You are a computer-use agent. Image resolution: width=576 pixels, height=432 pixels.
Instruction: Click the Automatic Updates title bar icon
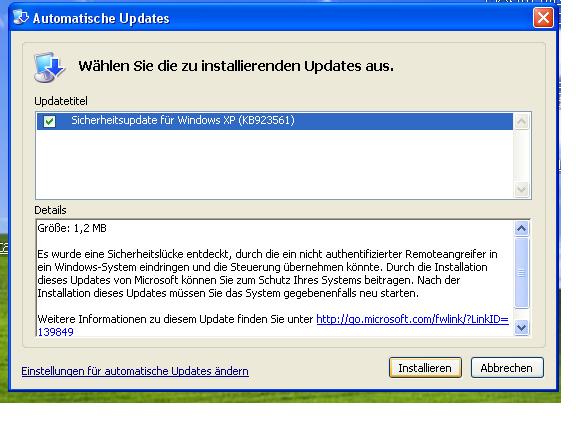(x=21, y=17)
